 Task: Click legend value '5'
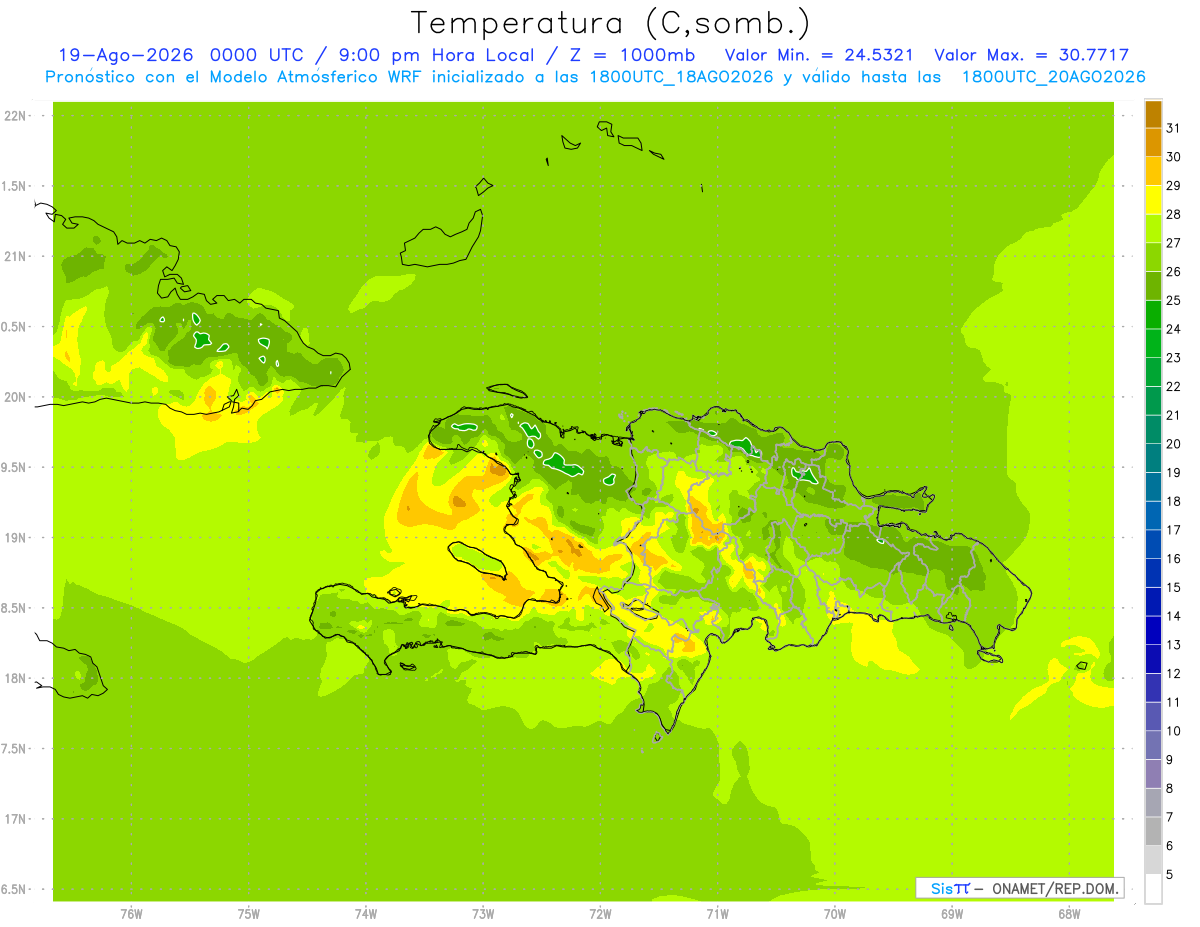pos(1170,874)
